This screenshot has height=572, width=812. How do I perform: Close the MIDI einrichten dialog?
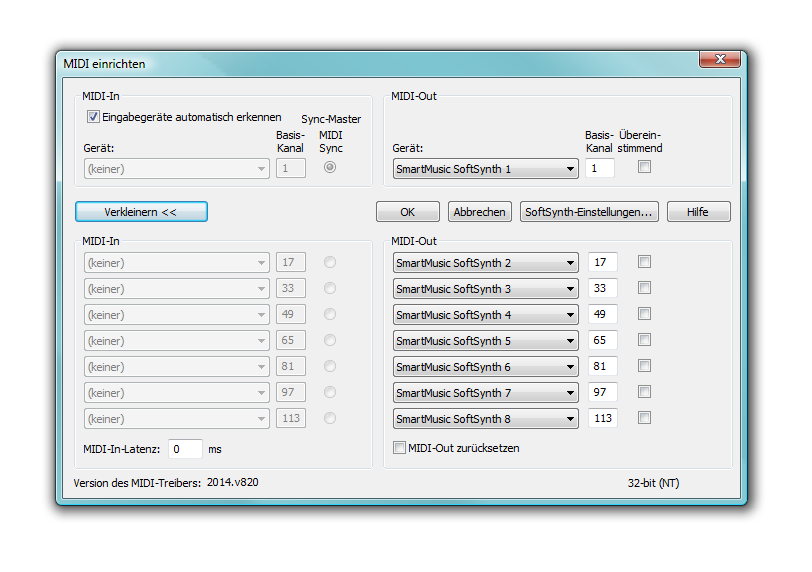tap(720, 60)
